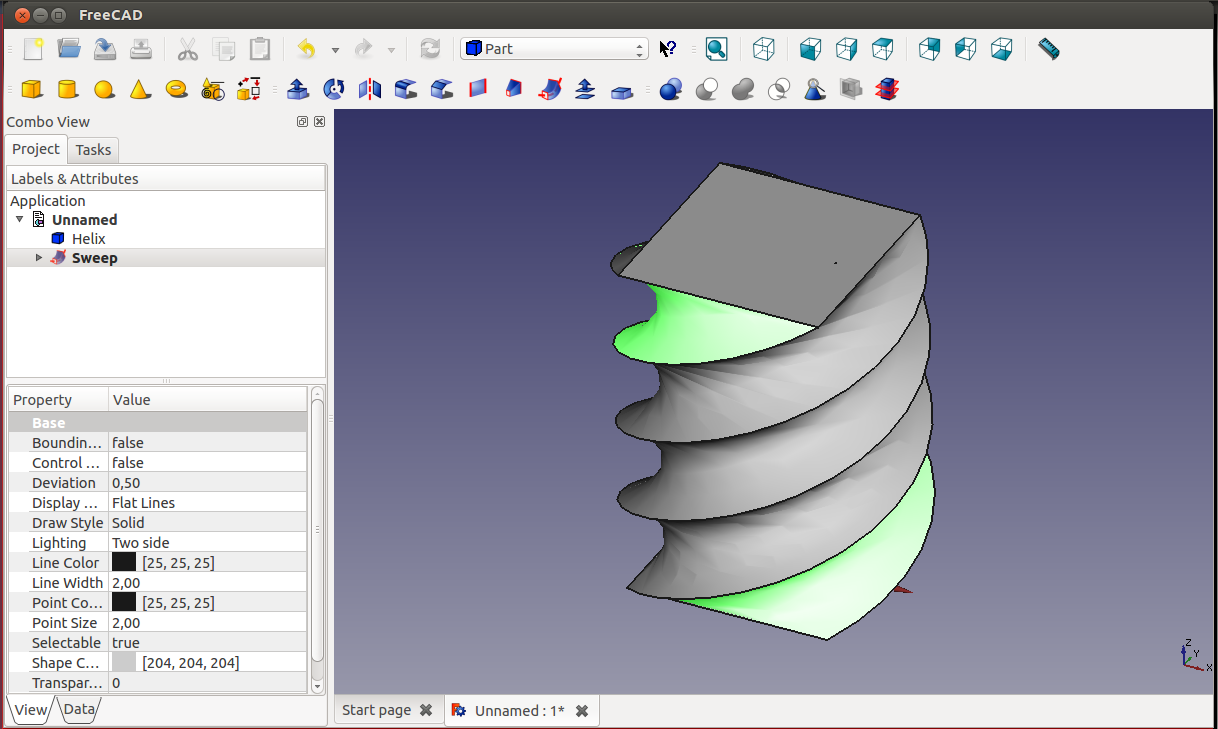This screenshot has width=1218, height=729.
Task: Switch to the Tasks tab
Action: (93, 150)
